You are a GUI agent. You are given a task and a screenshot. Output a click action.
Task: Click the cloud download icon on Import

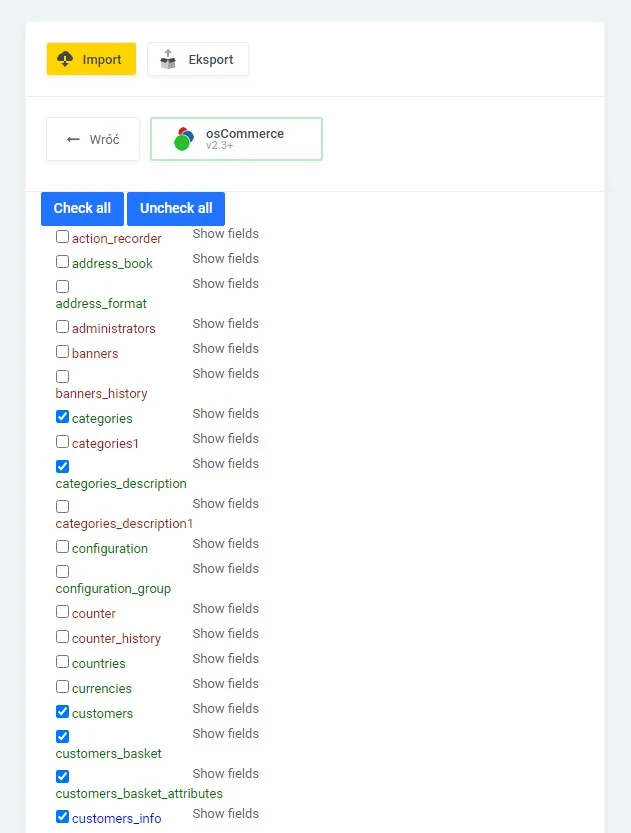66,59
